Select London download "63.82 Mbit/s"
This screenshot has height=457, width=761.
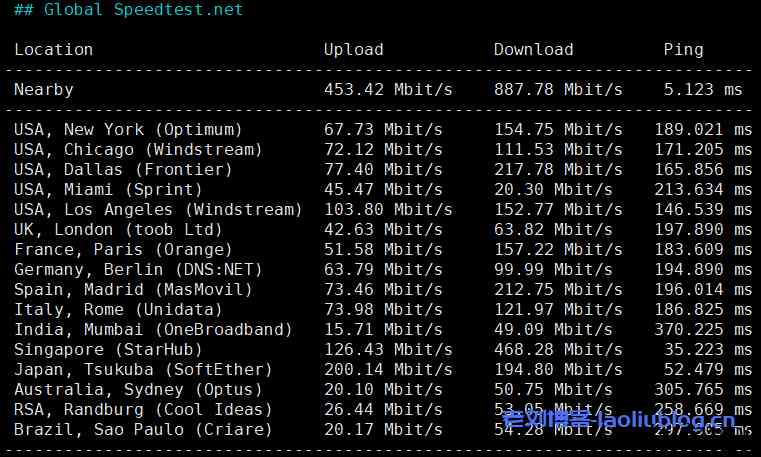[553, 229]
